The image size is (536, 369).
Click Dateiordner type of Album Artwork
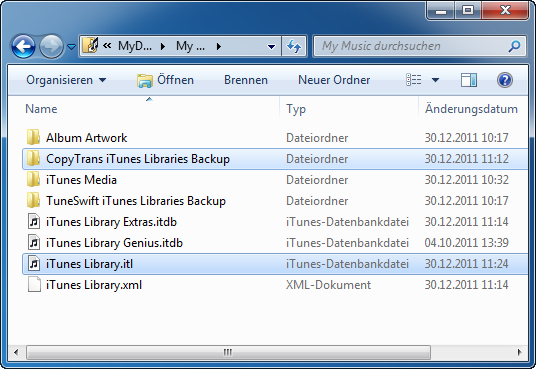point(317,138)
